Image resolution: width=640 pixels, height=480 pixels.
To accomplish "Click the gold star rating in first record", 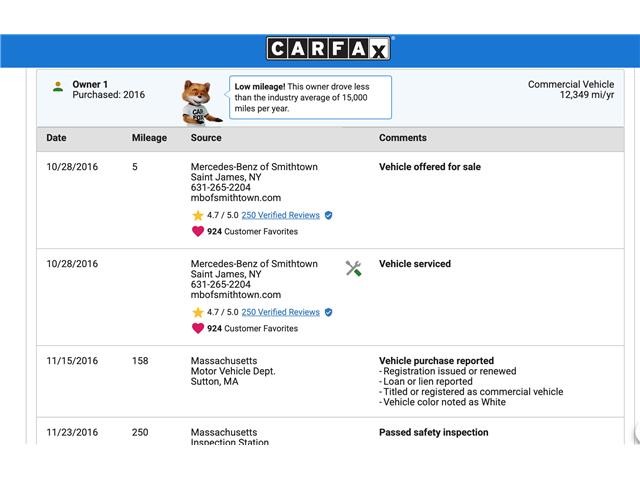I will click(198, 215).
